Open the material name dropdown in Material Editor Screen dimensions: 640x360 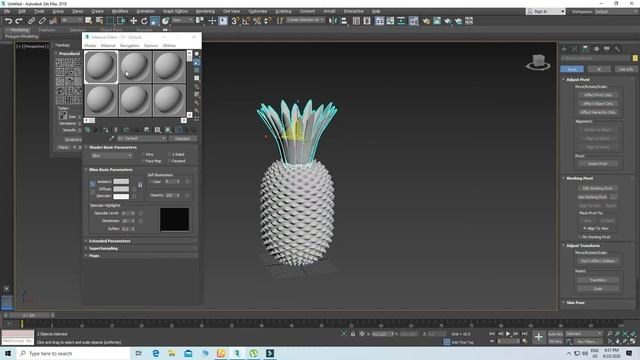[x=141, y=139]
